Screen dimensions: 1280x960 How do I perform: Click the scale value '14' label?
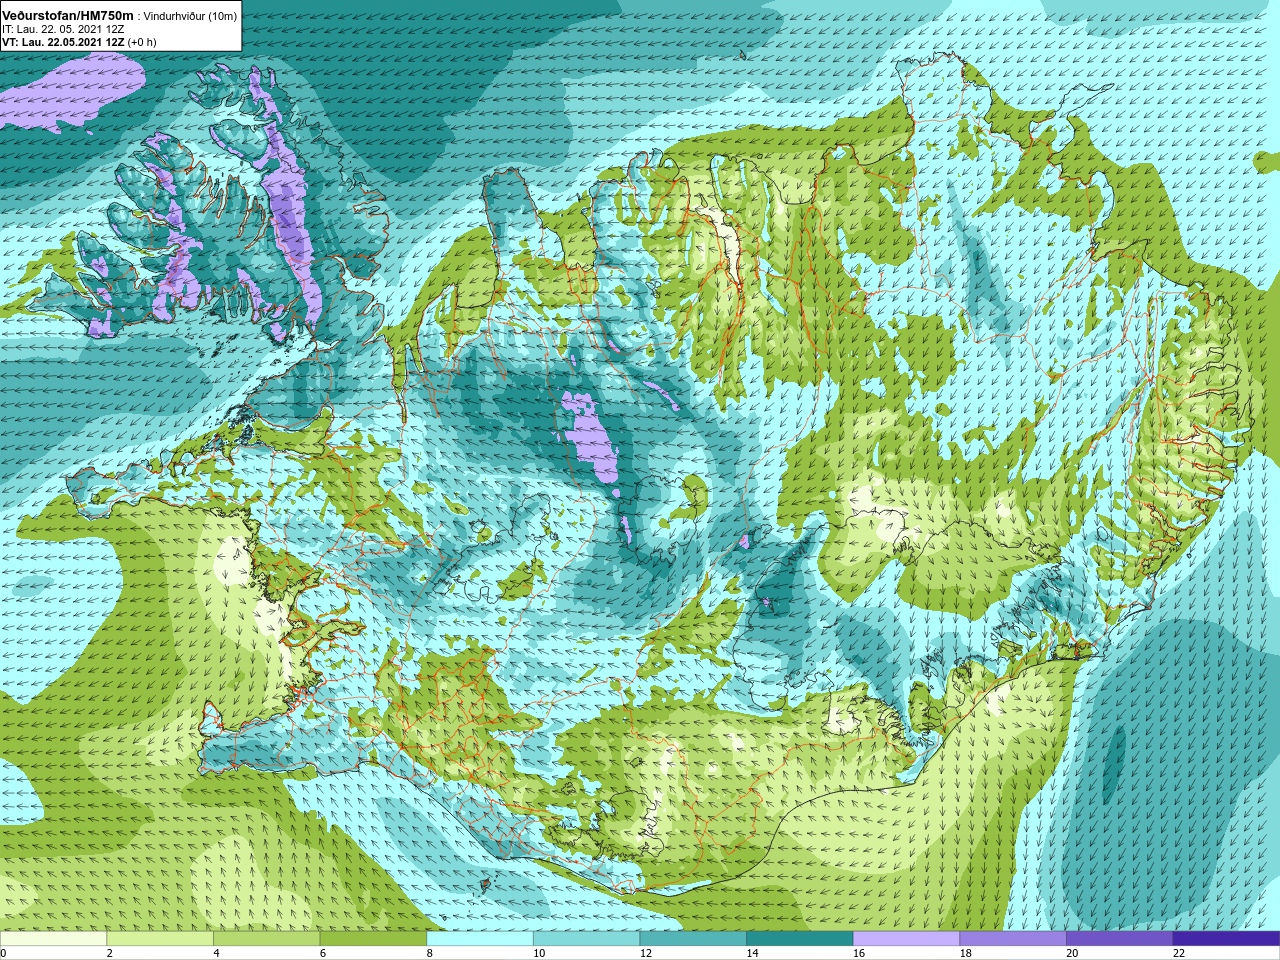752,954
